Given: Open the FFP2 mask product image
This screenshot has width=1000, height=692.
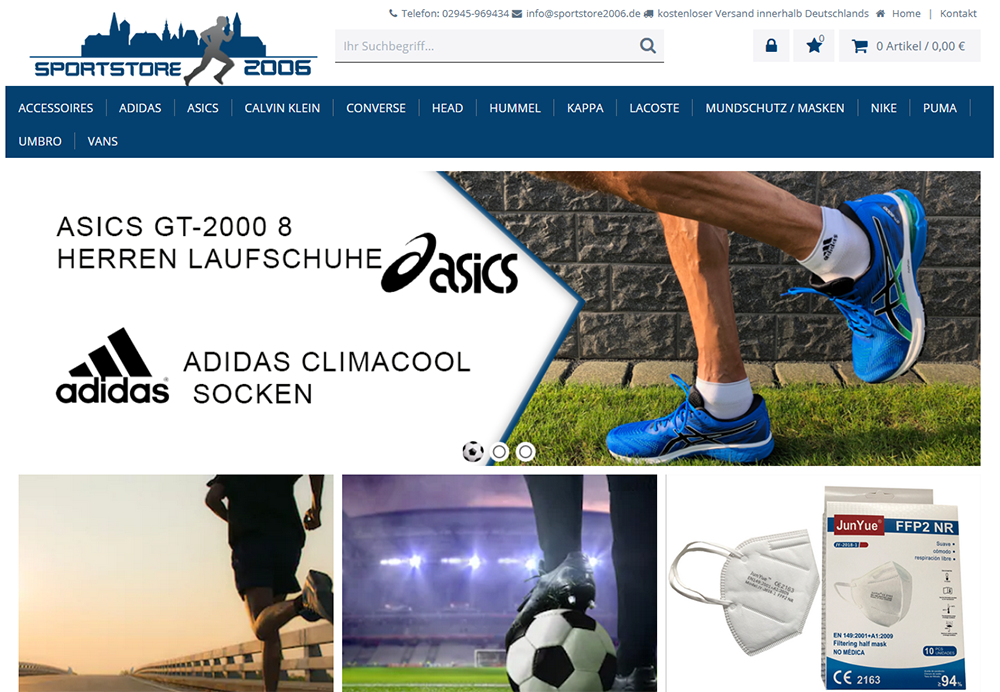Looking at the screenshot, I should [x=823, y=583].
